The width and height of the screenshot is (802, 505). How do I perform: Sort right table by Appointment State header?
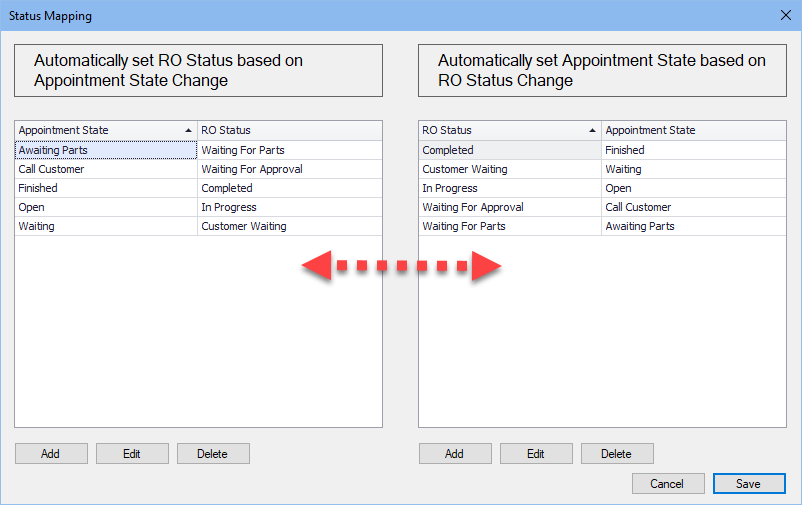(693, 130)
